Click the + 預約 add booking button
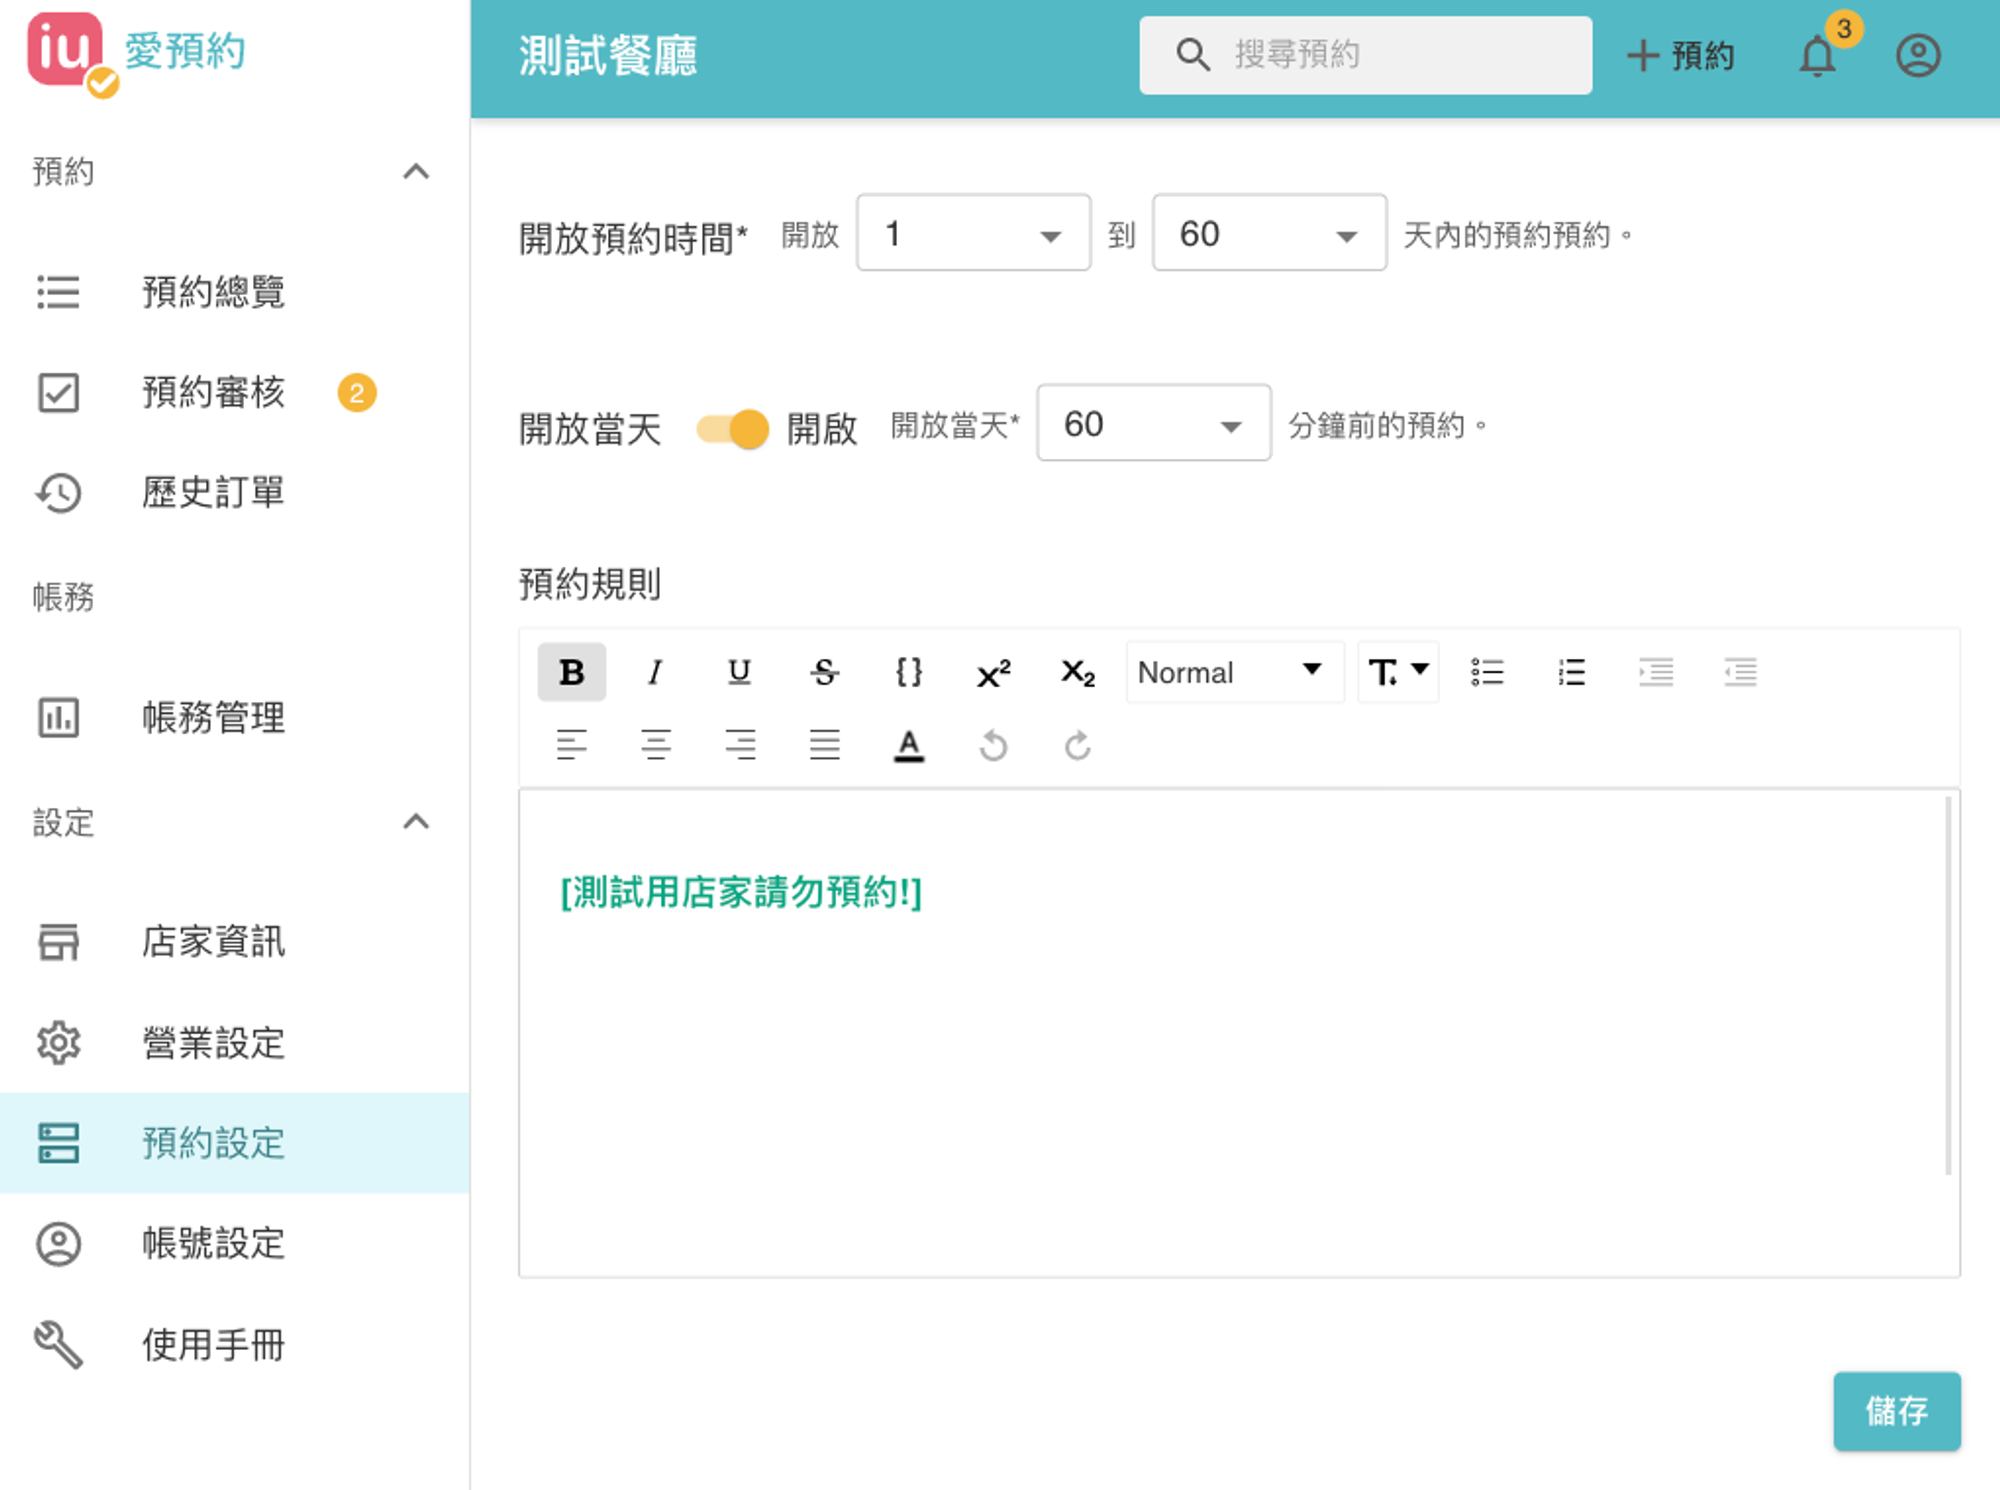 pos(1680,55)
